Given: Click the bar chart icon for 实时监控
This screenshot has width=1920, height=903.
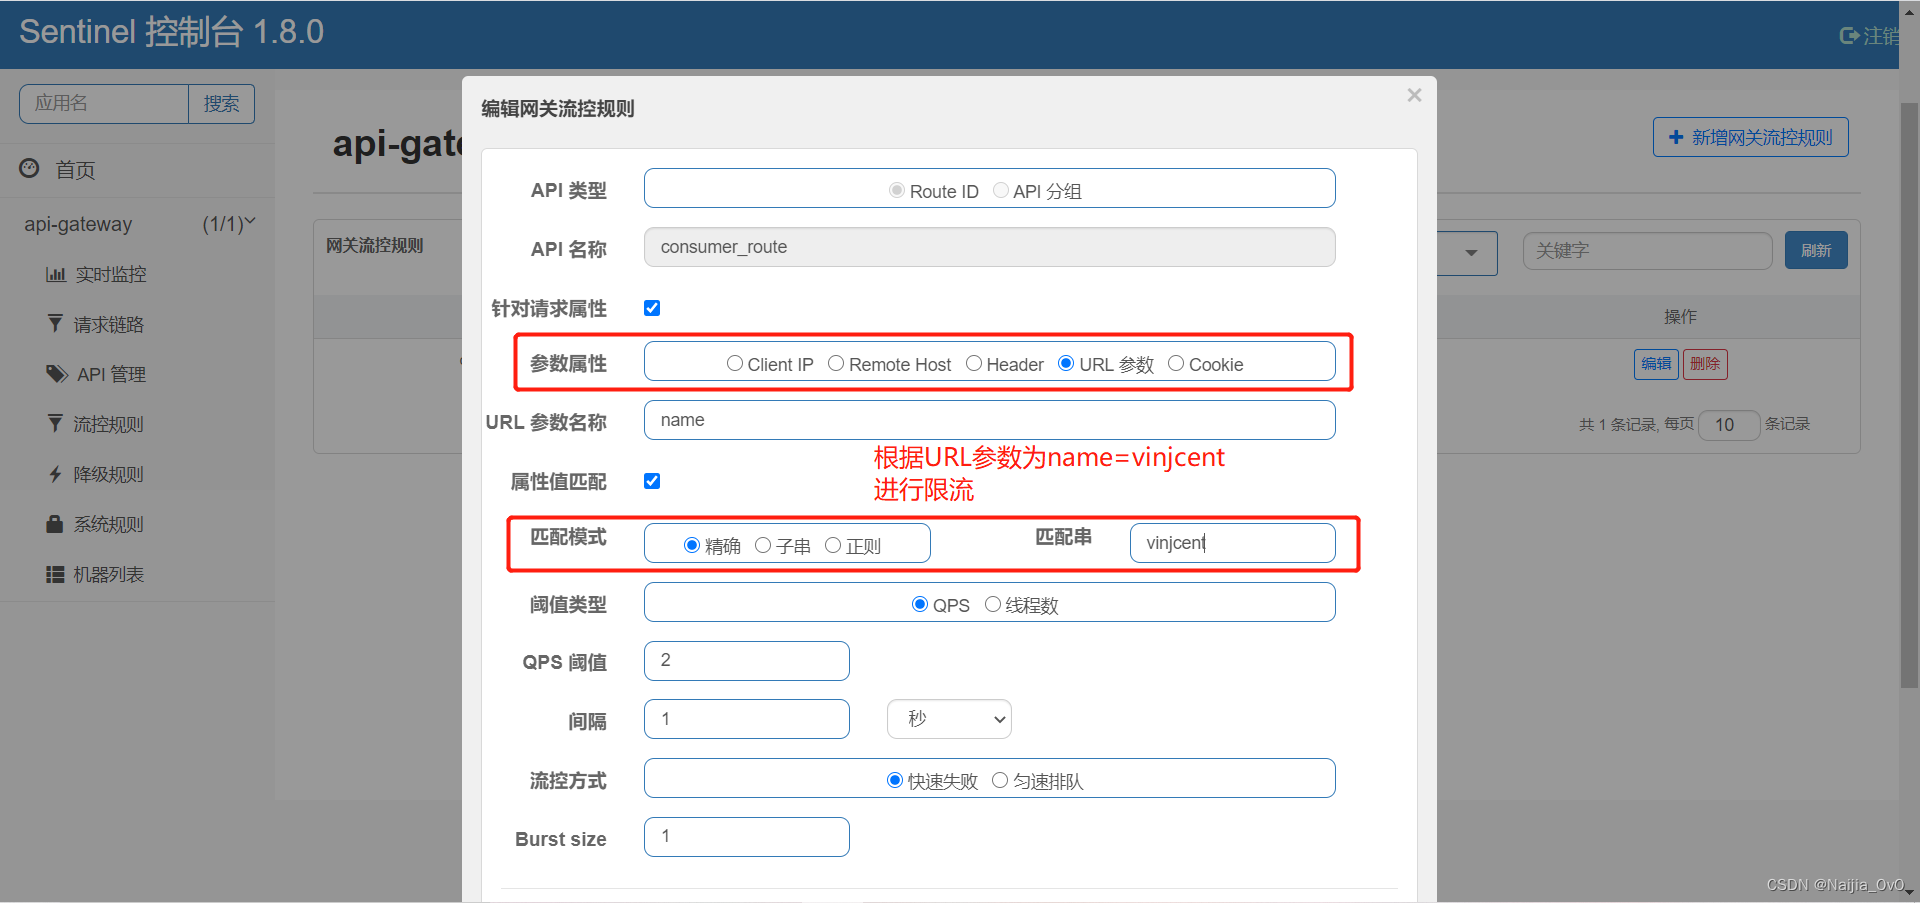Looking at the screenshot, I should tap(56, 274).
